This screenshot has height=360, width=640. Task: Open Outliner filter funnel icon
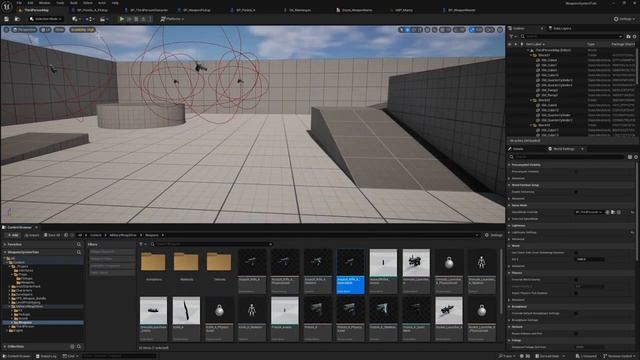(511, 36)
